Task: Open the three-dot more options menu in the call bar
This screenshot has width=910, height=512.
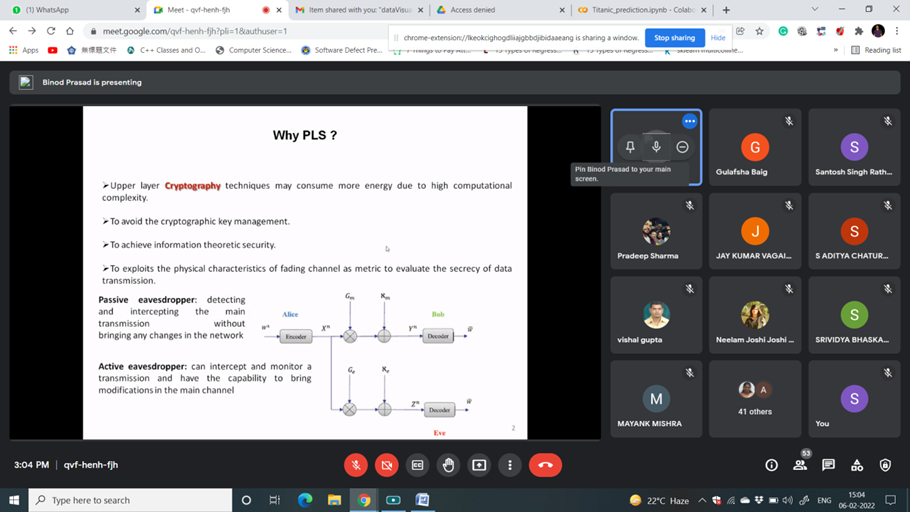Action: pos(510,465)
